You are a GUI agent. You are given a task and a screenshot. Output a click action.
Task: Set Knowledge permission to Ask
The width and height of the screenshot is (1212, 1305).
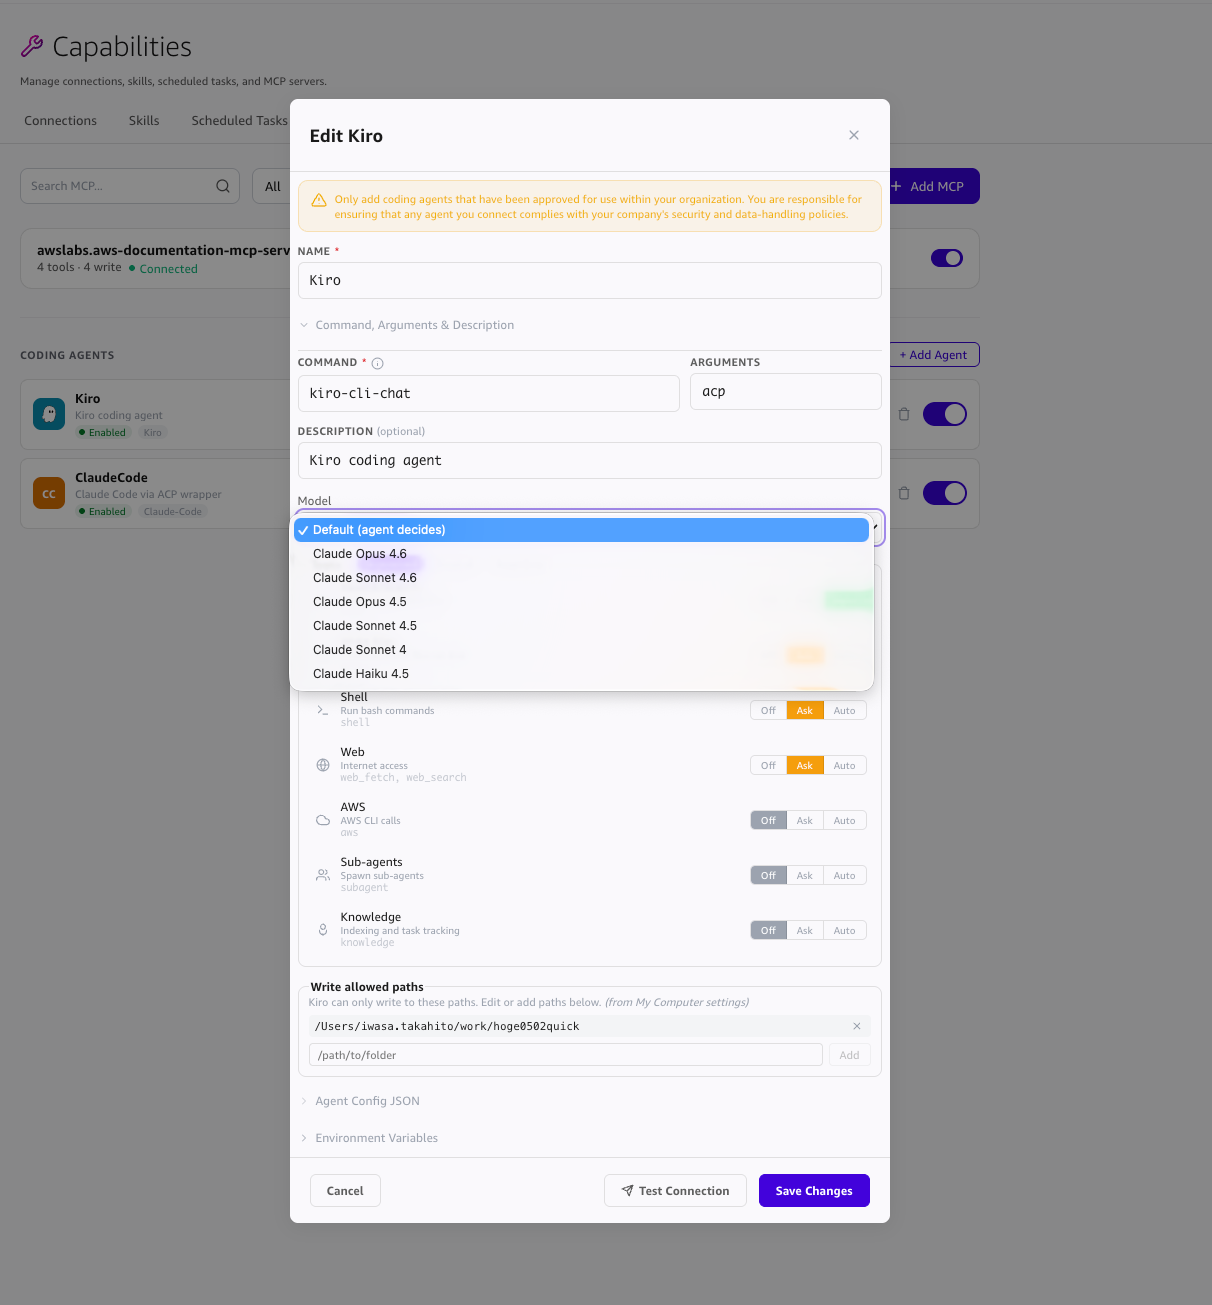point(805,930)
